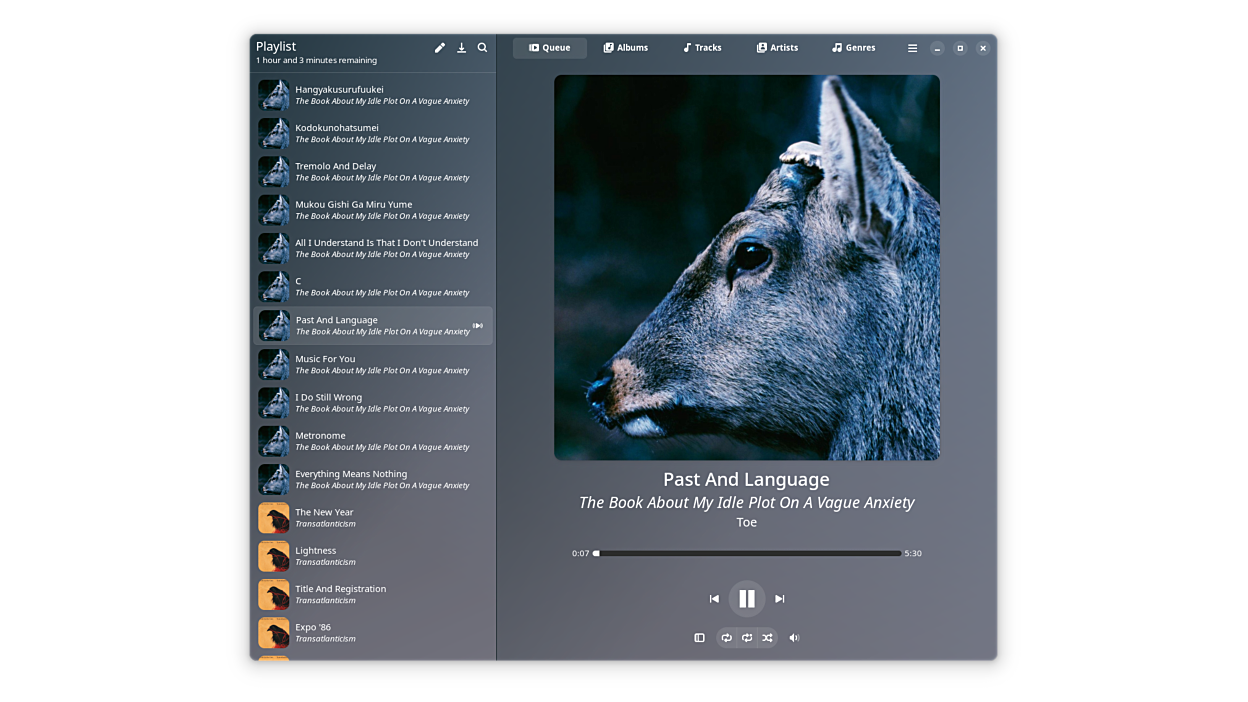This screenshot has width=1248, height=702.
Task: Select All I Understand Is That I Don't Understand
Action: click(373, 249)
